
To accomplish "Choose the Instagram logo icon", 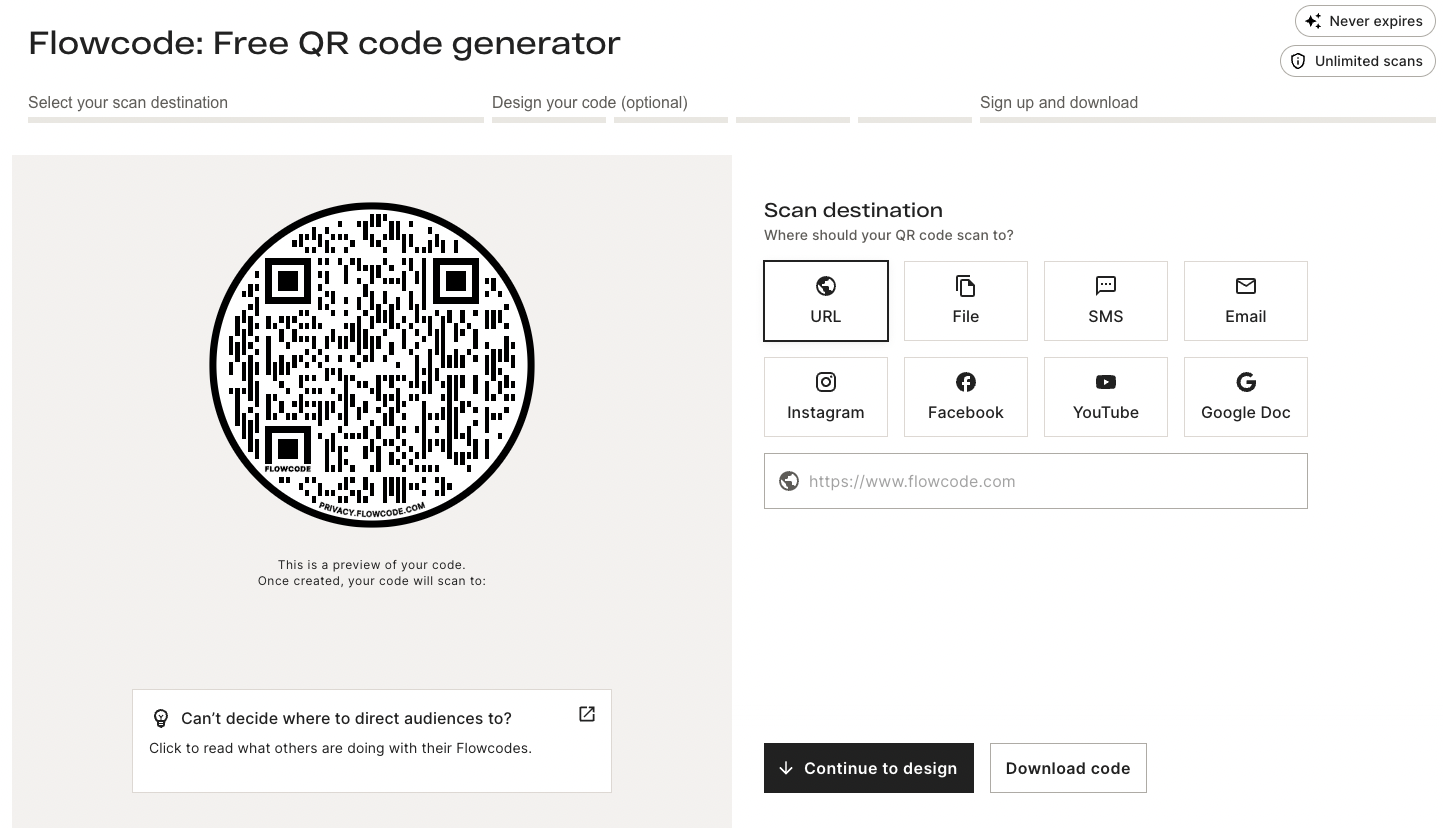I will pos(826,382).
